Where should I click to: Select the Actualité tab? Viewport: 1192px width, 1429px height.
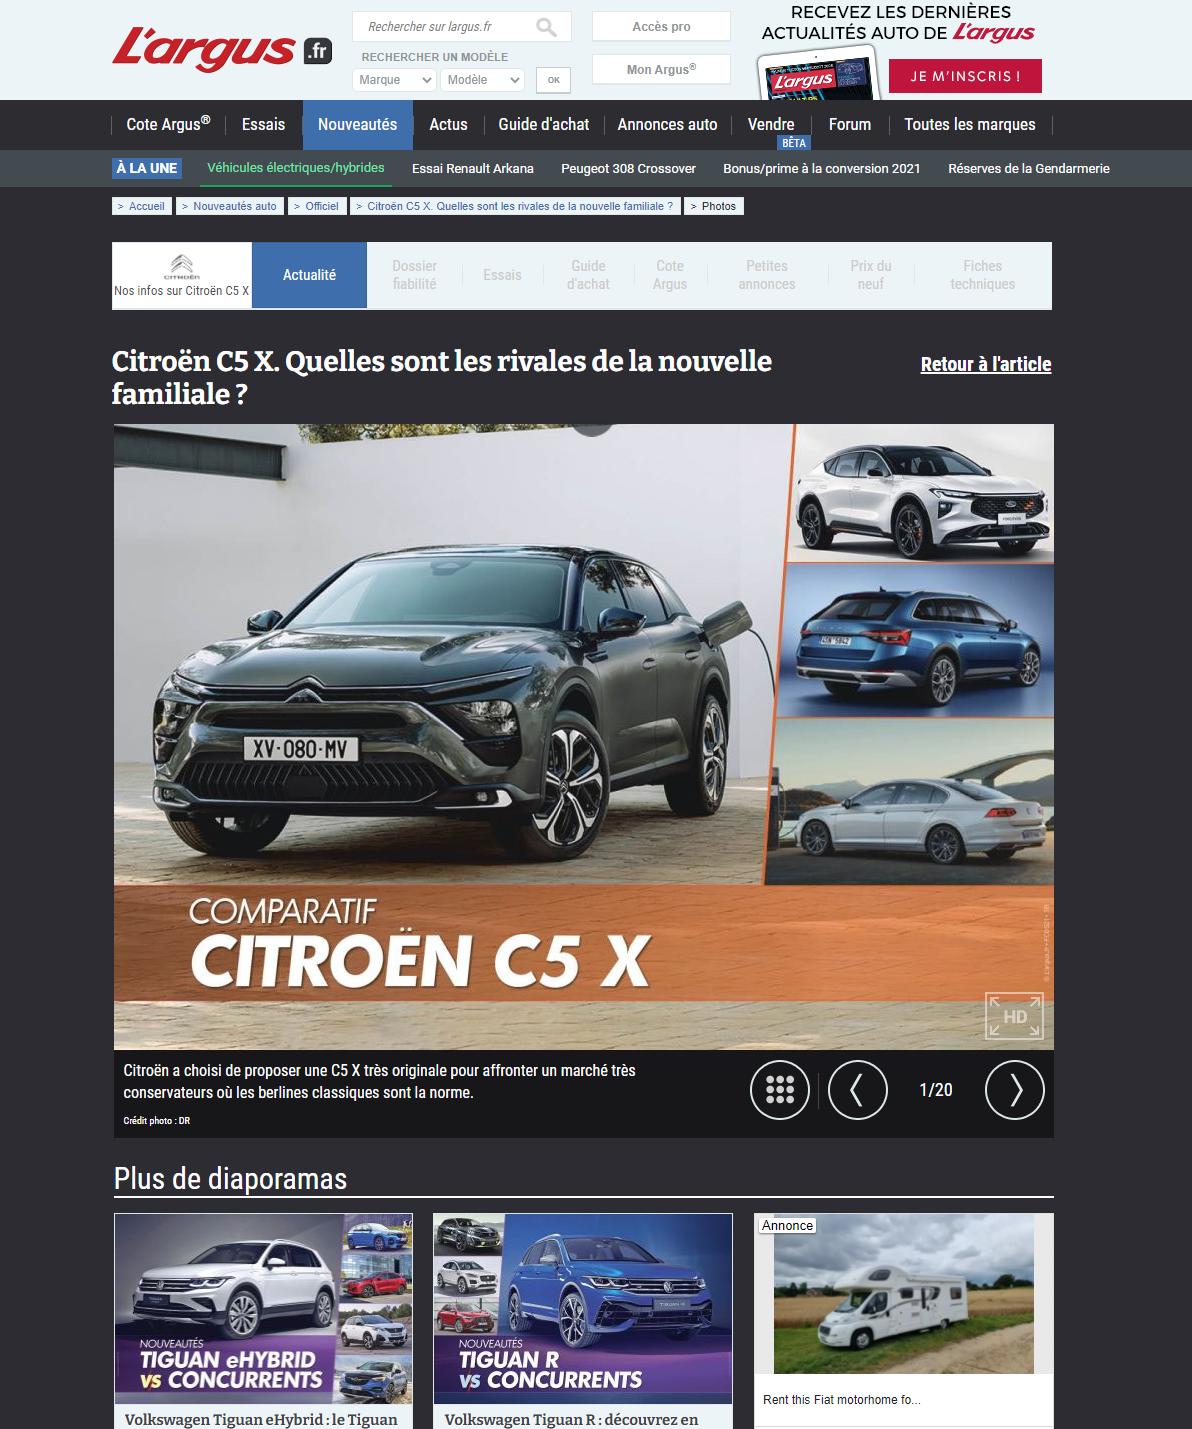[309, 275]
